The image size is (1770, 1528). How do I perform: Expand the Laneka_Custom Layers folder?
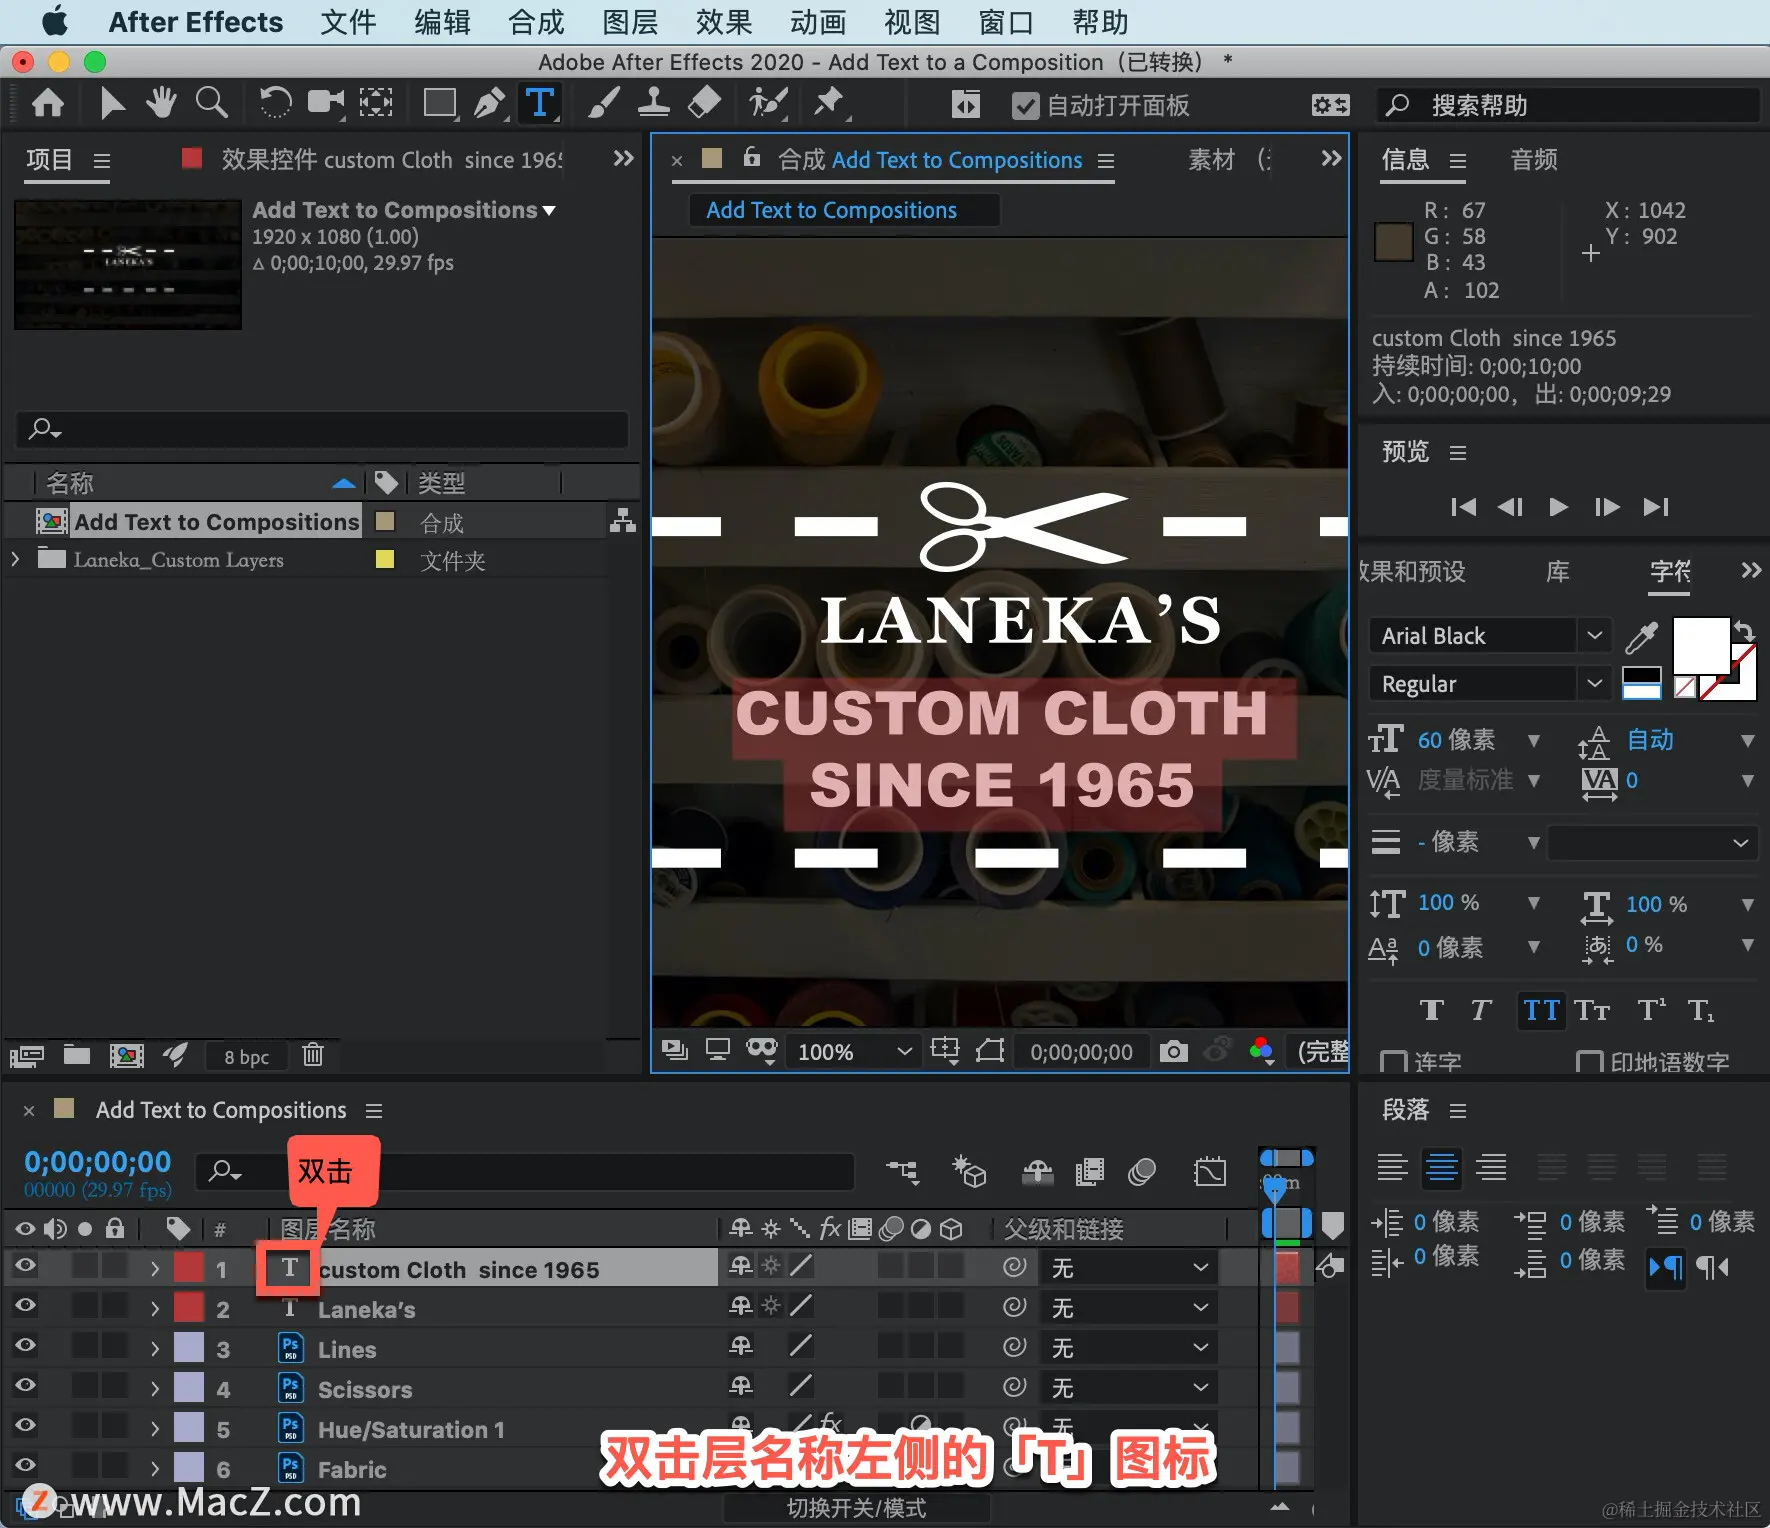15,560
